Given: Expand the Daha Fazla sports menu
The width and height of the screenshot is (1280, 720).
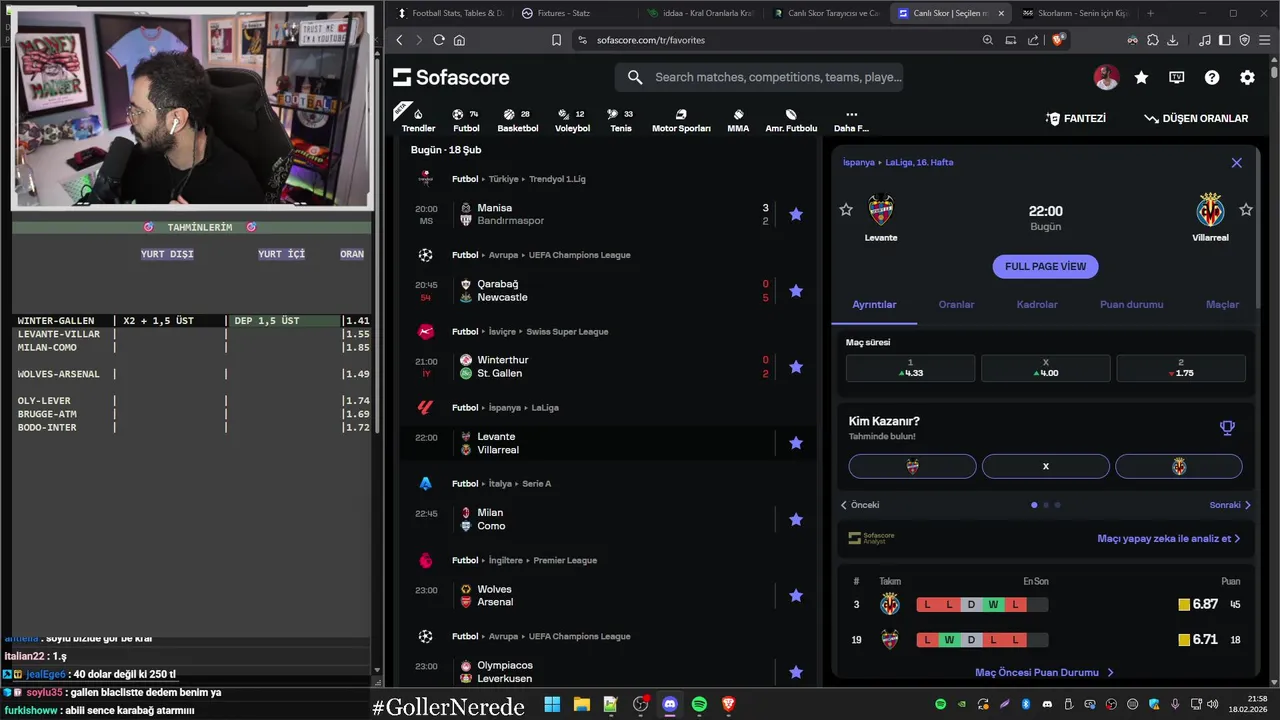Looking at the screenshot, I should click(851, 120).
